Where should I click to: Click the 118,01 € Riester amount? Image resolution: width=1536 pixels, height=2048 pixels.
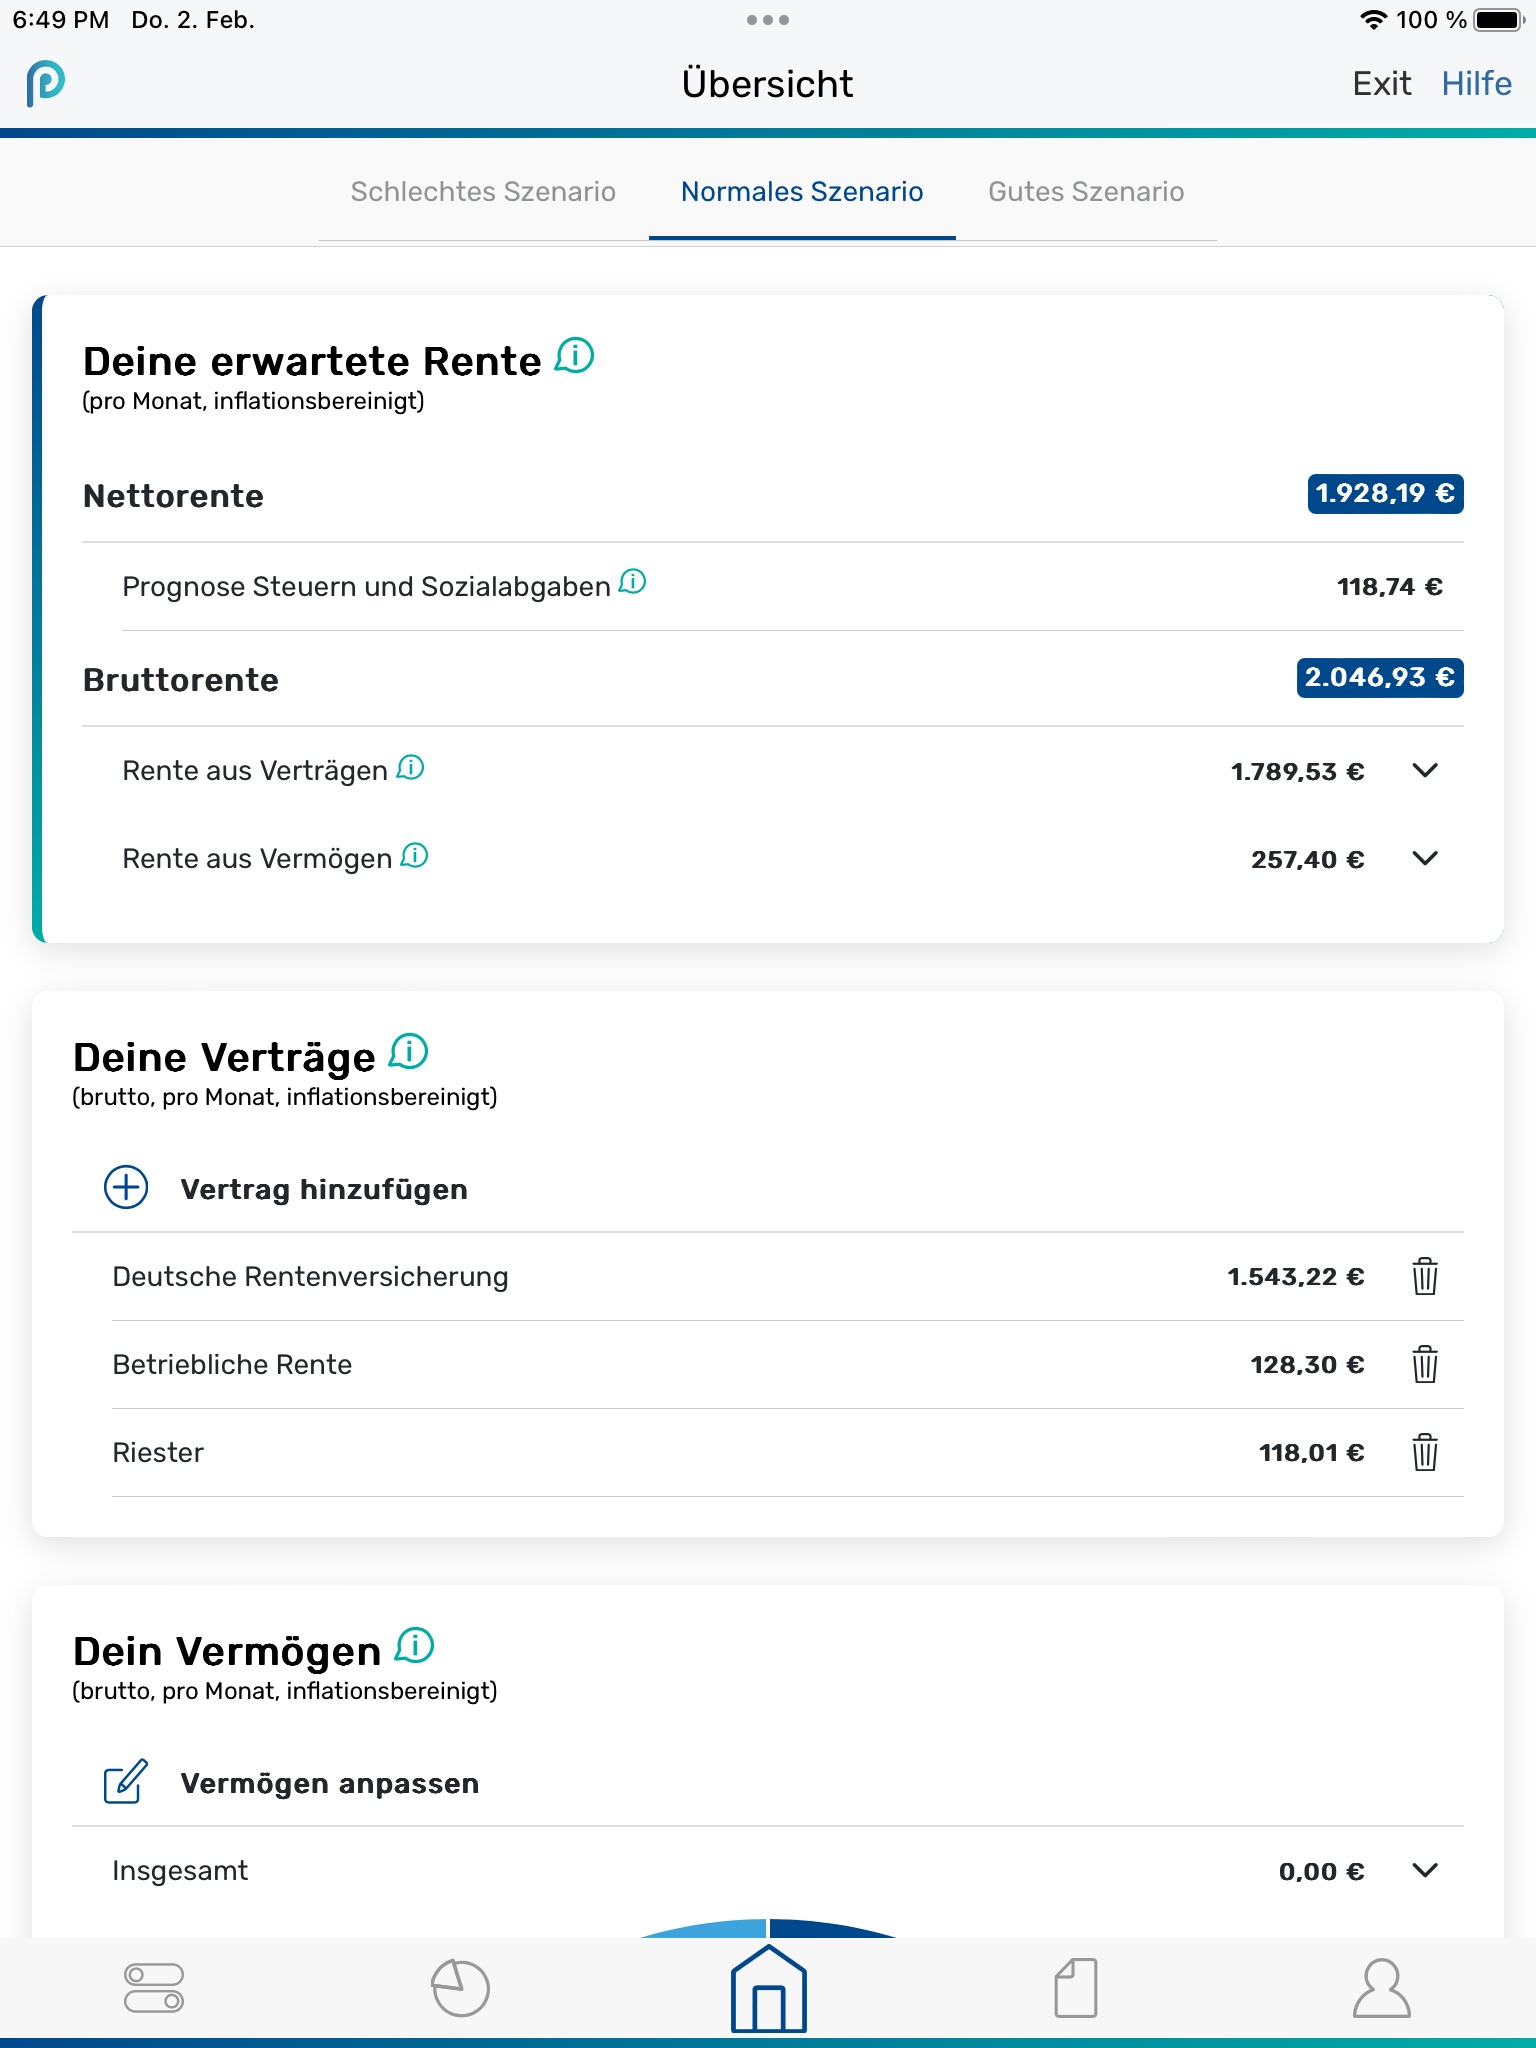pos(1312,1453)
